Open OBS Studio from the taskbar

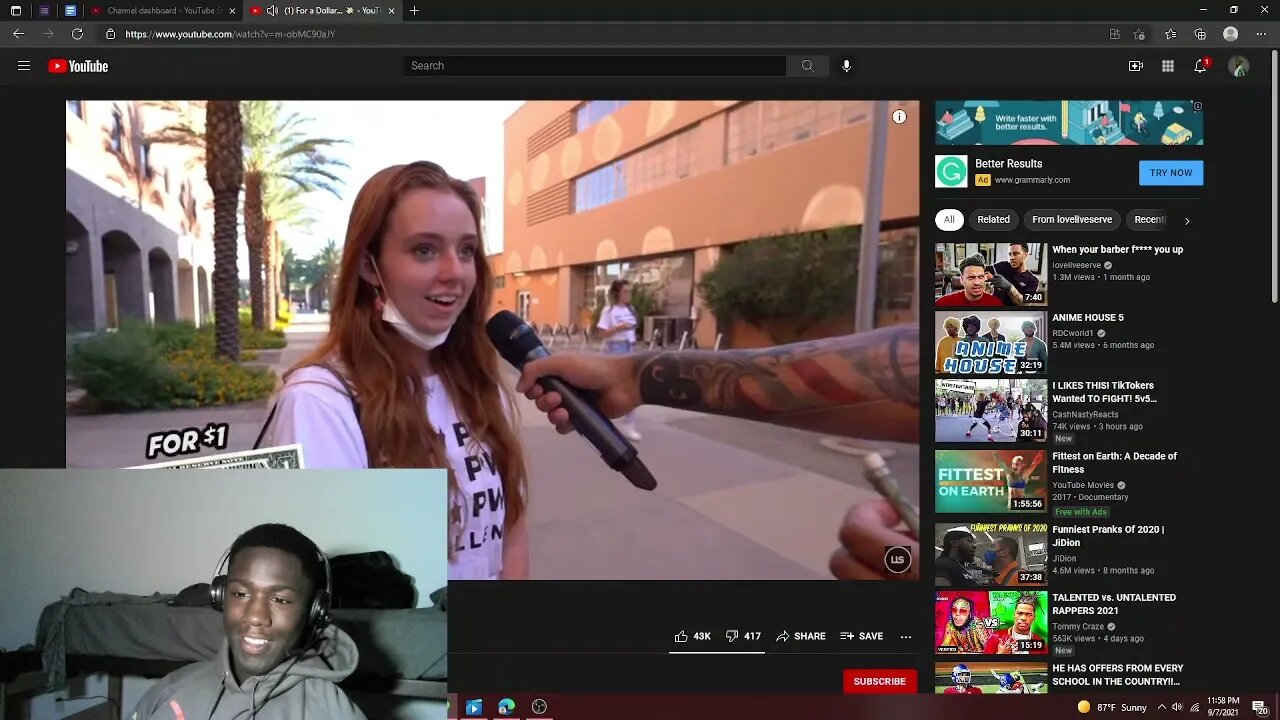(539, 707)
